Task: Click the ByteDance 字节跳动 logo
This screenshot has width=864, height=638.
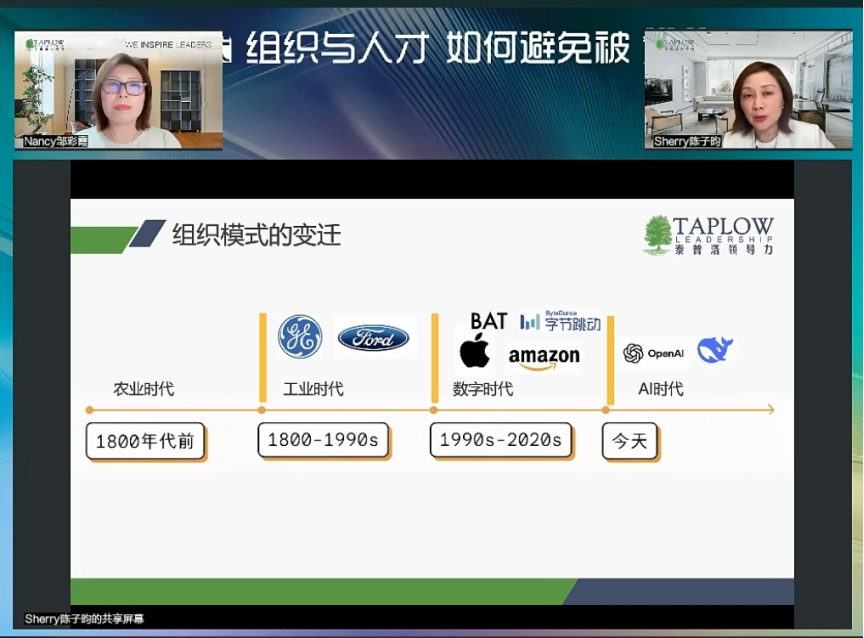Action: 560,321
